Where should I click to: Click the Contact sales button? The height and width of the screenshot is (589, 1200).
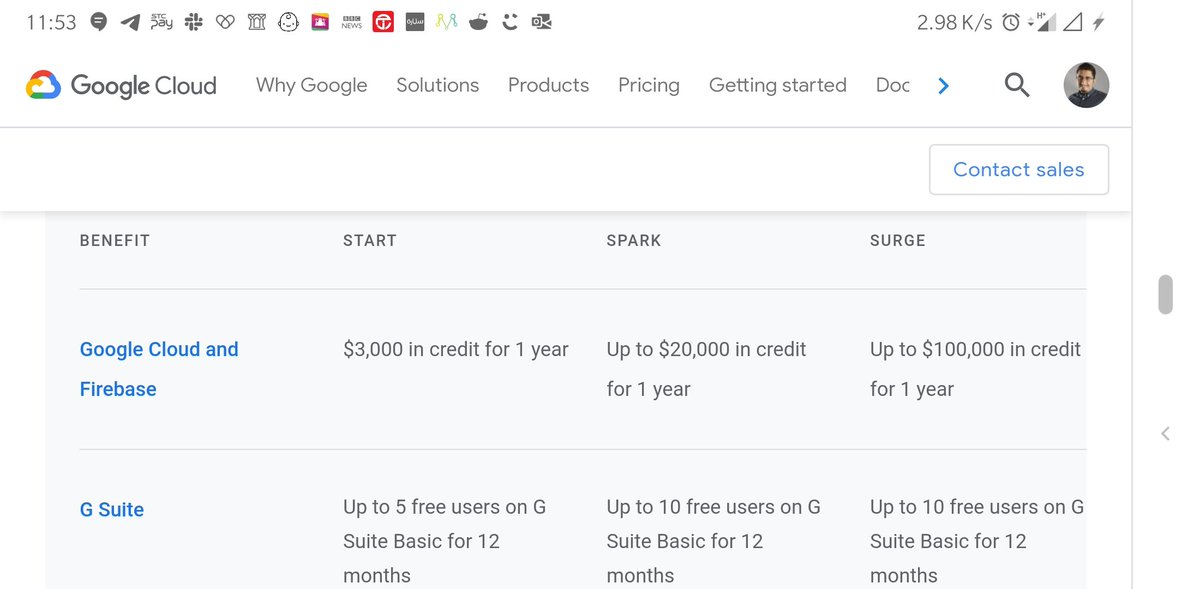click(1019, 169)
